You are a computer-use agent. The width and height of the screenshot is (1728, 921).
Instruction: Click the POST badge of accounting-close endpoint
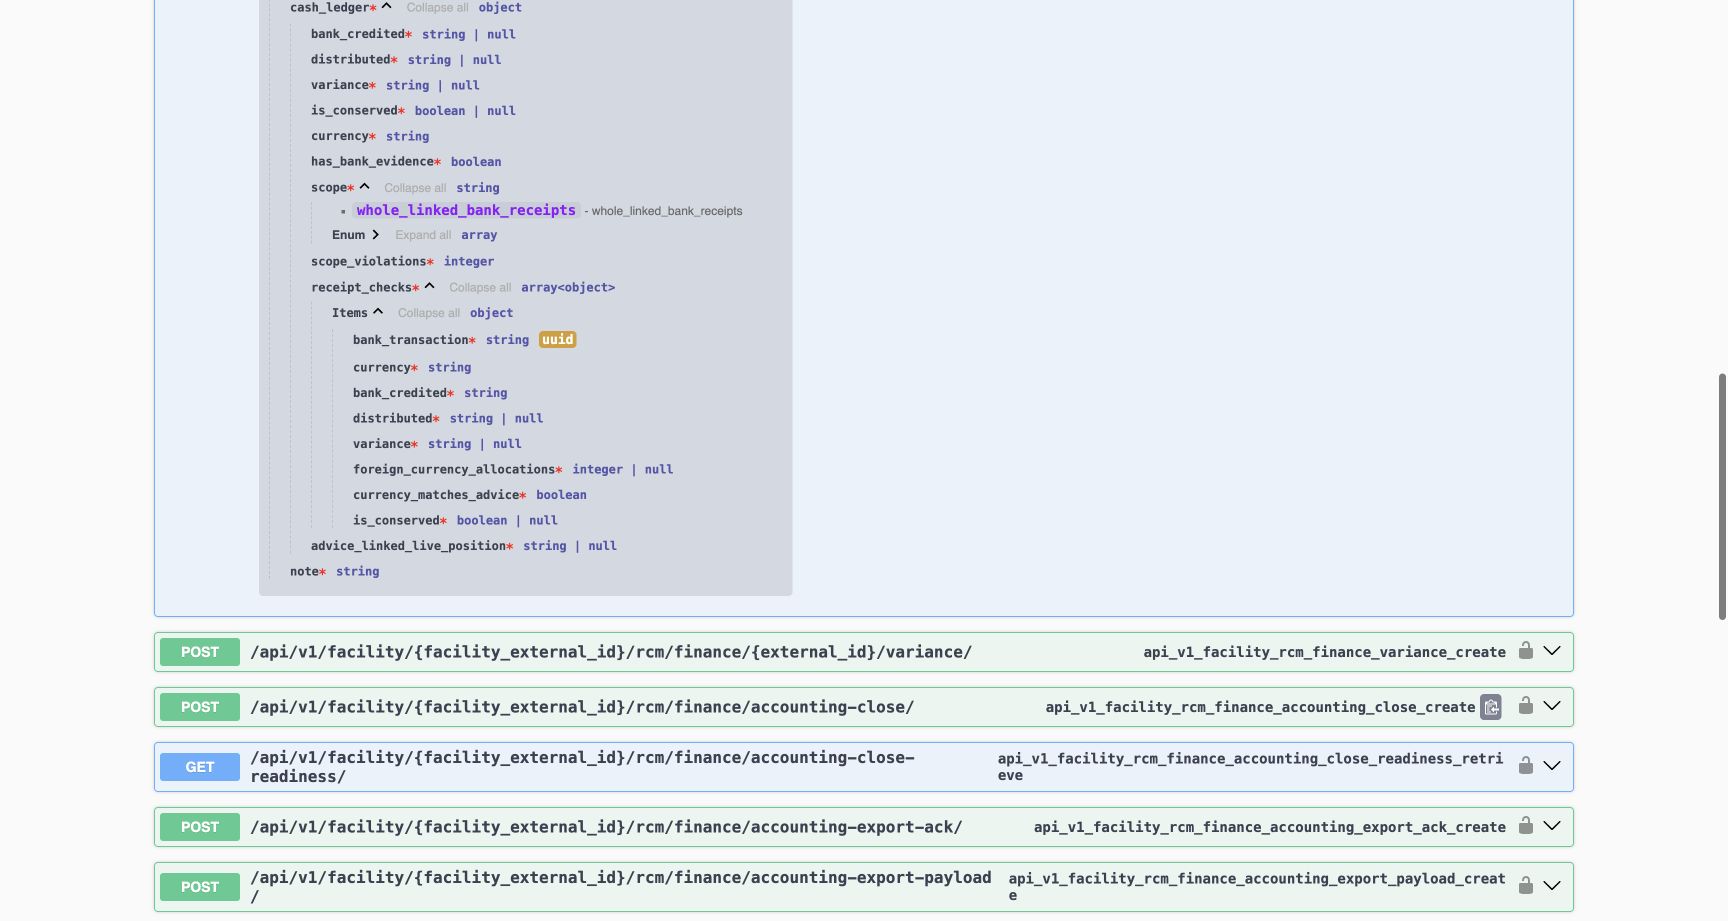[x=200, y=707]
